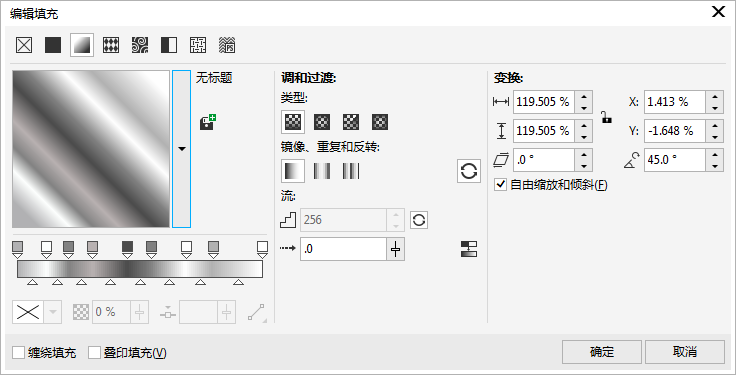The image size is (736, 375).
Task: Click the fill name 无标题
Action: click(x=214, y=78)
